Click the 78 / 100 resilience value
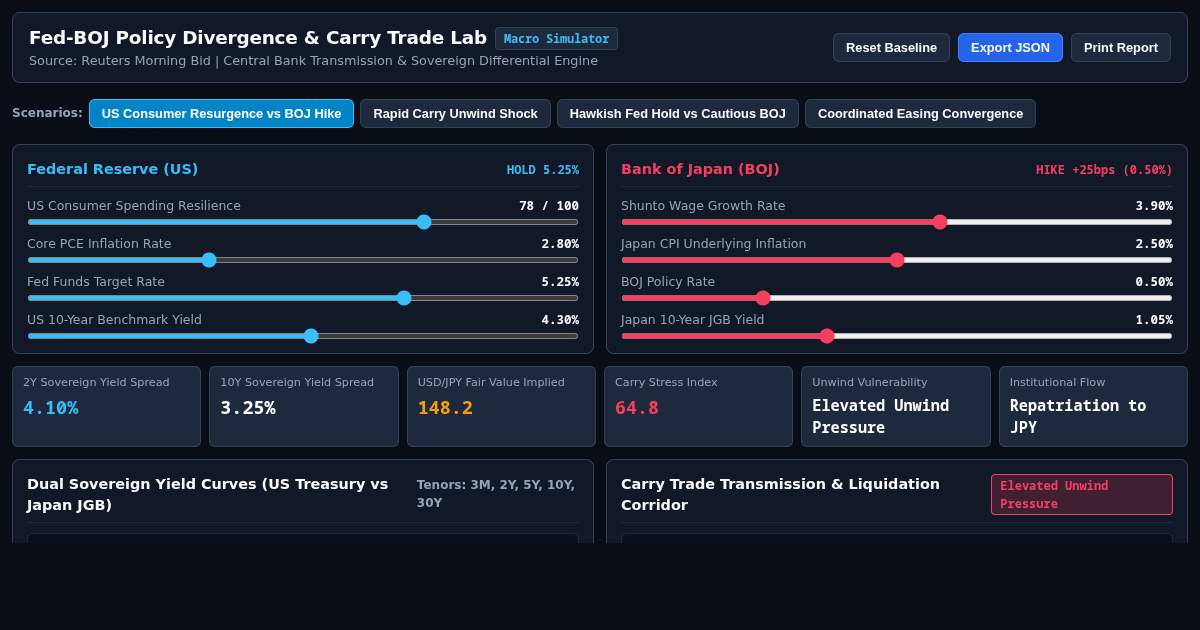Image resolution: width=1200 pixels, height=630 pixels. tap(549, 206)
